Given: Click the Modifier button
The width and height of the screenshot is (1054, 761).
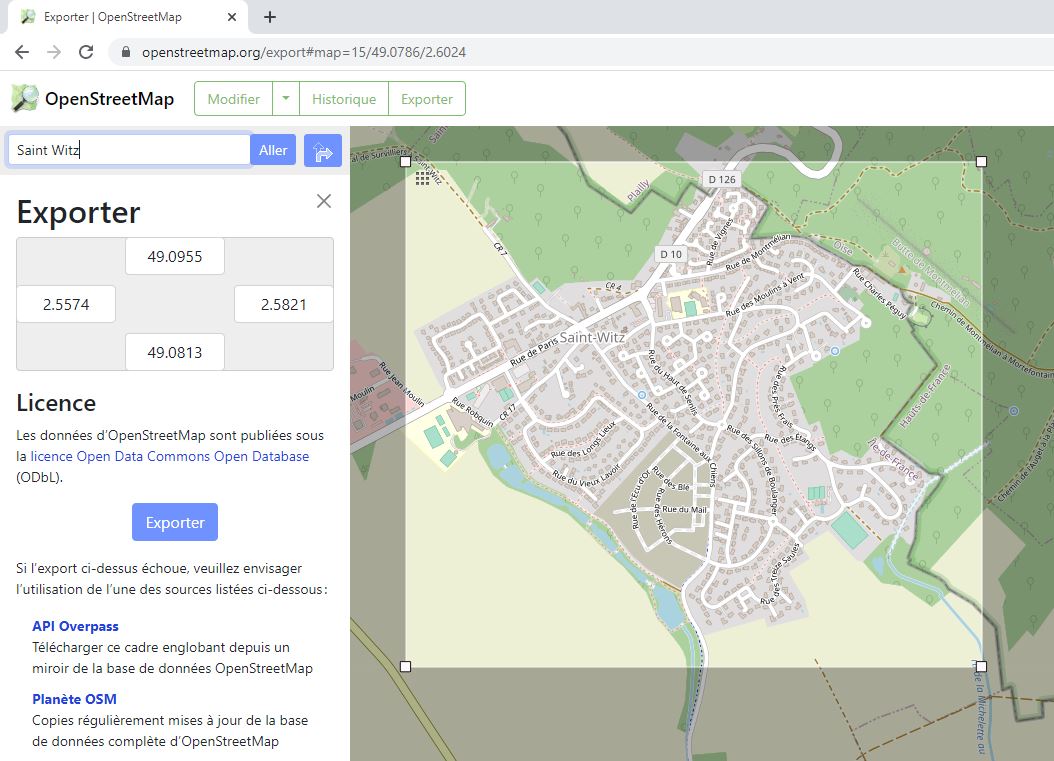Looking at the screenshot, I should 234,99.
